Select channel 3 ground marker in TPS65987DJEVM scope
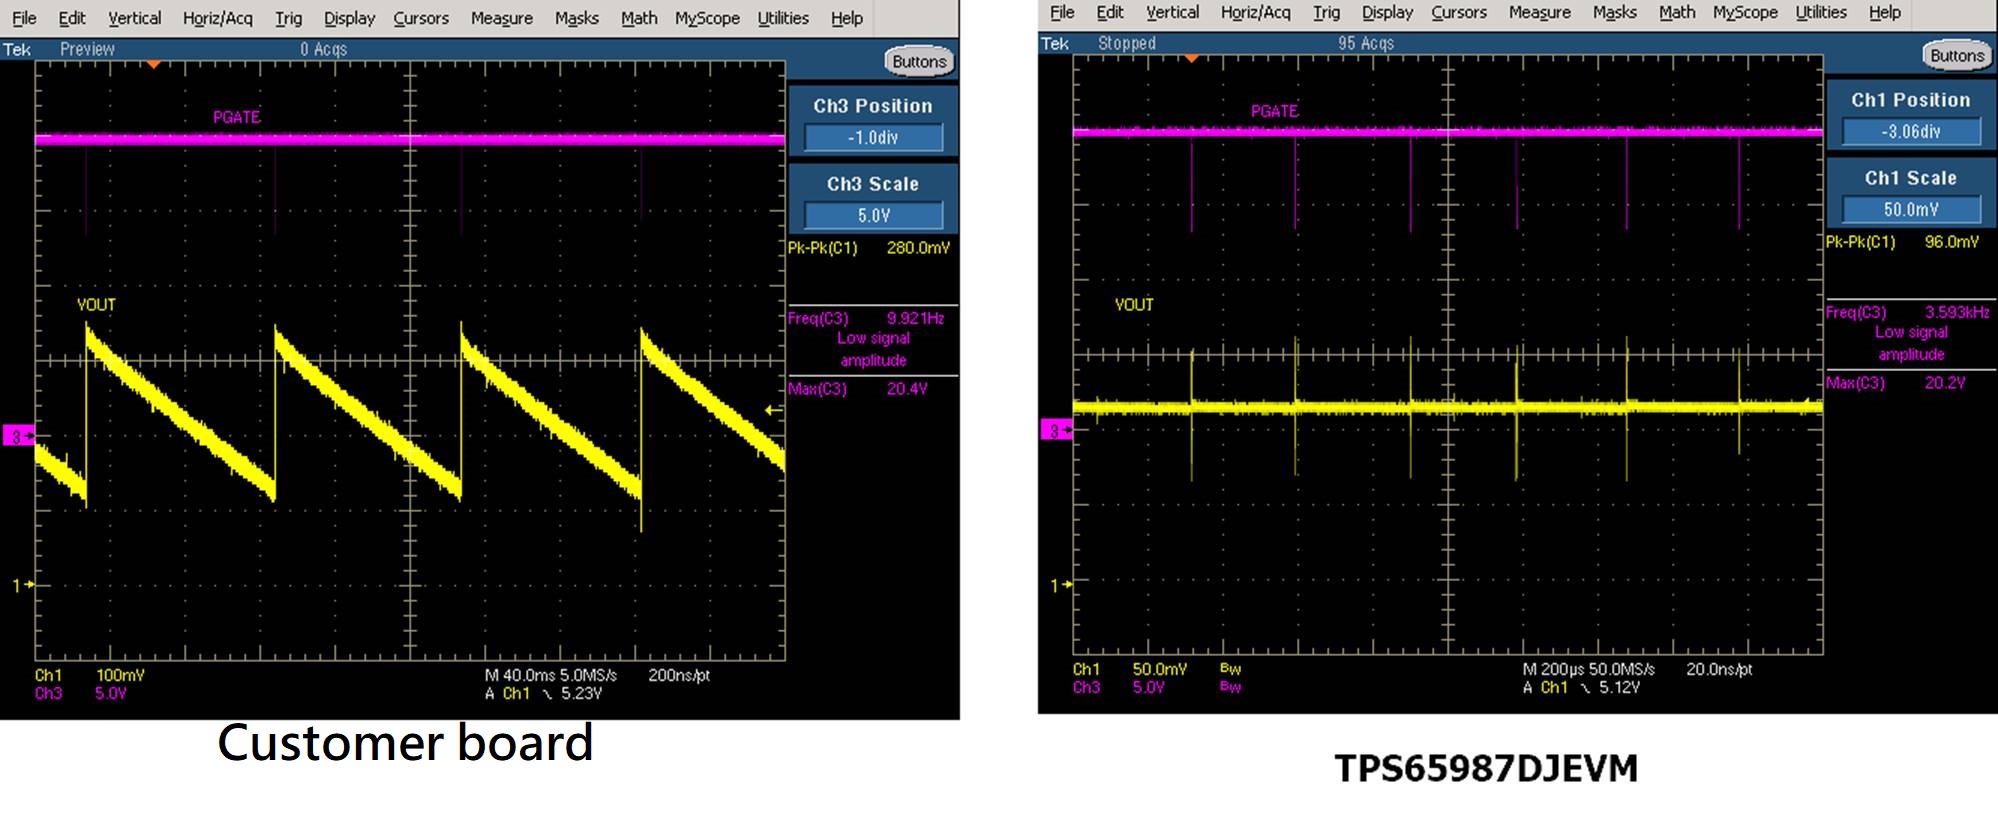Screen dimensions: 1998x825 (x=1056, y=430)
